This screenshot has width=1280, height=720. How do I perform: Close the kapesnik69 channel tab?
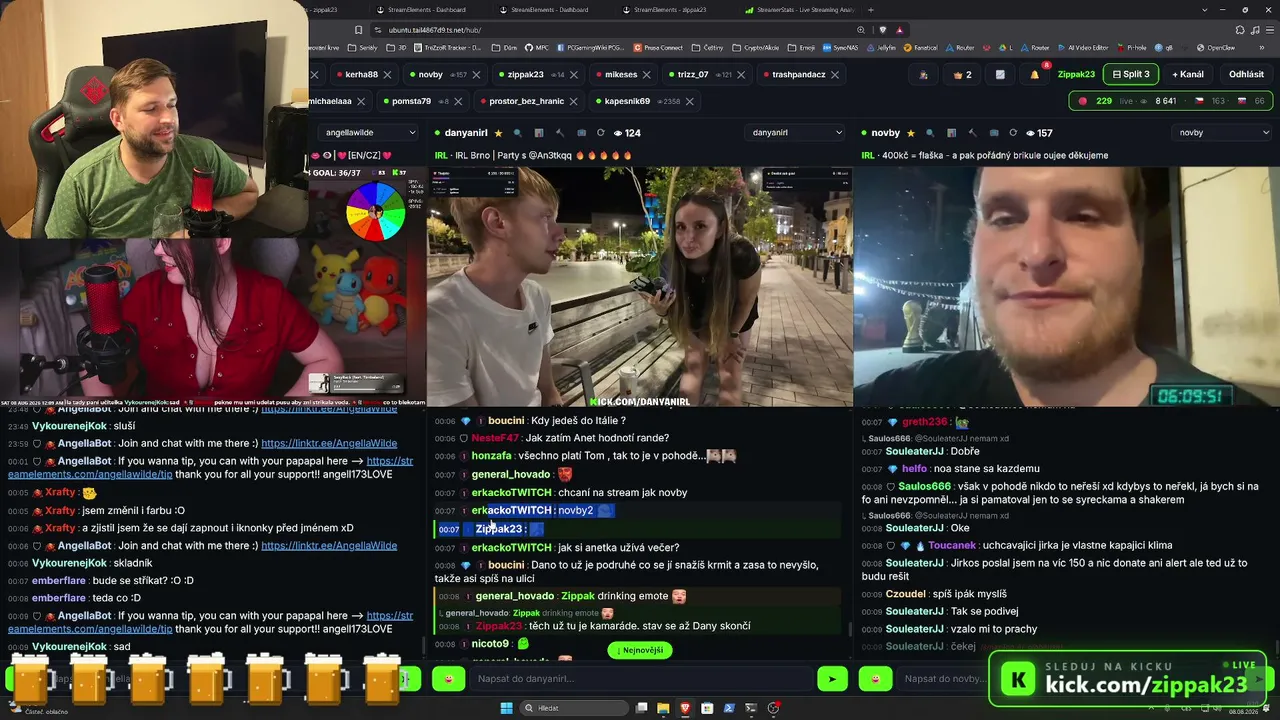(690, 101)
